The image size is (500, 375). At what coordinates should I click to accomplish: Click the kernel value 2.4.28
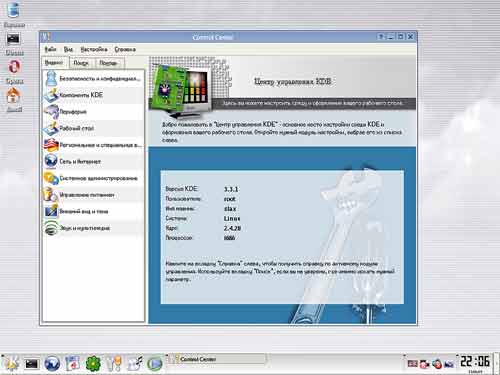[x=232, y=228]
